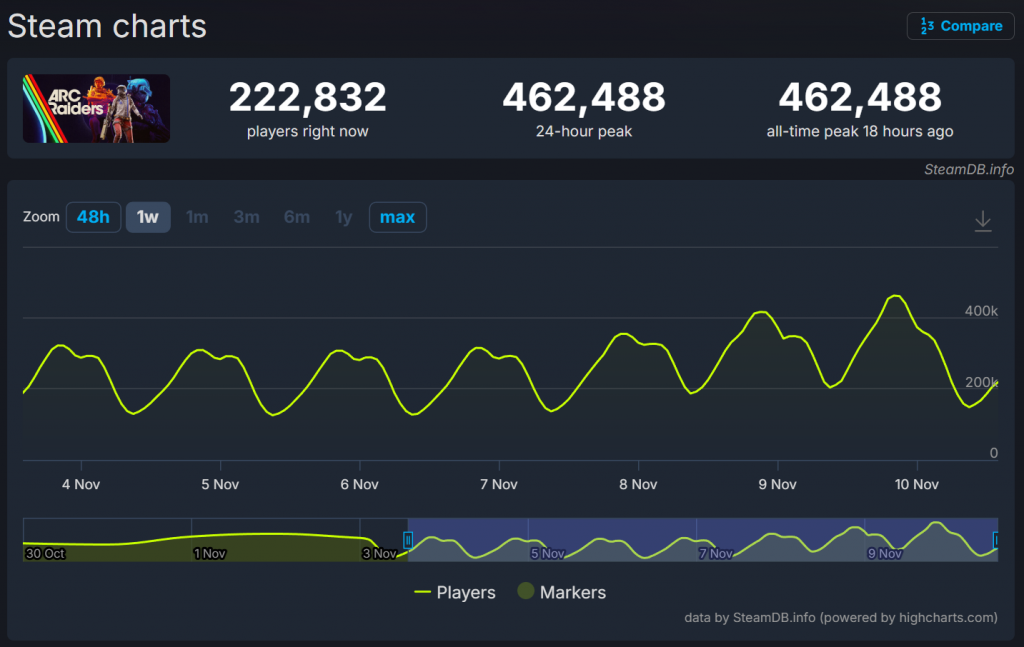Screen dimensions: 1024x647
Task: Hide the Markers series in legend
Action: click(x=561, y=592)
